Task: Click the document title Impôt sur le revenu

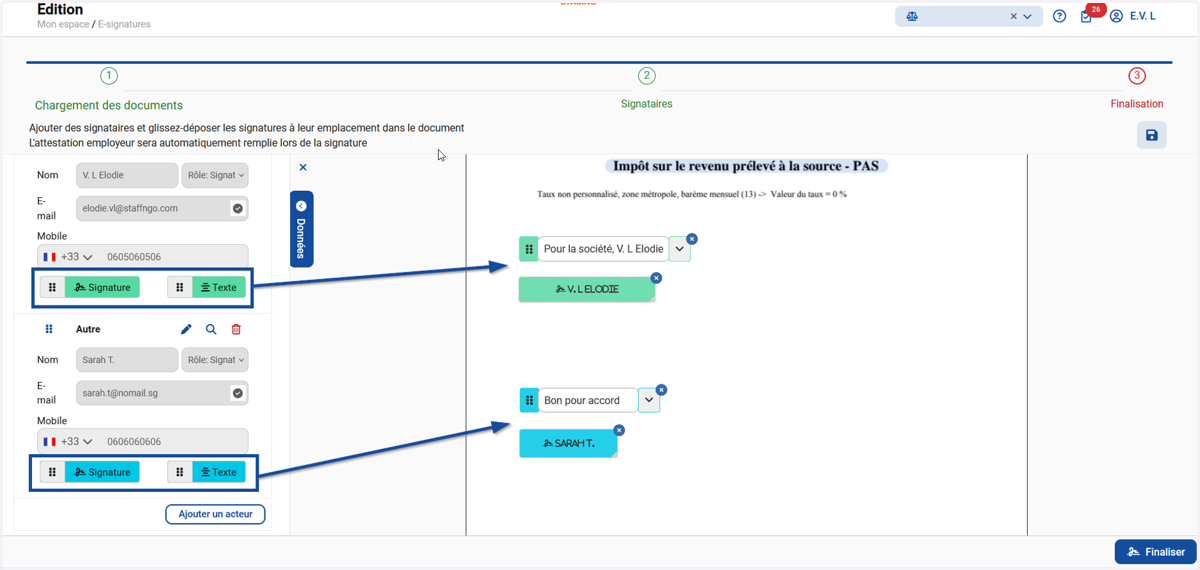Action: 746,166
